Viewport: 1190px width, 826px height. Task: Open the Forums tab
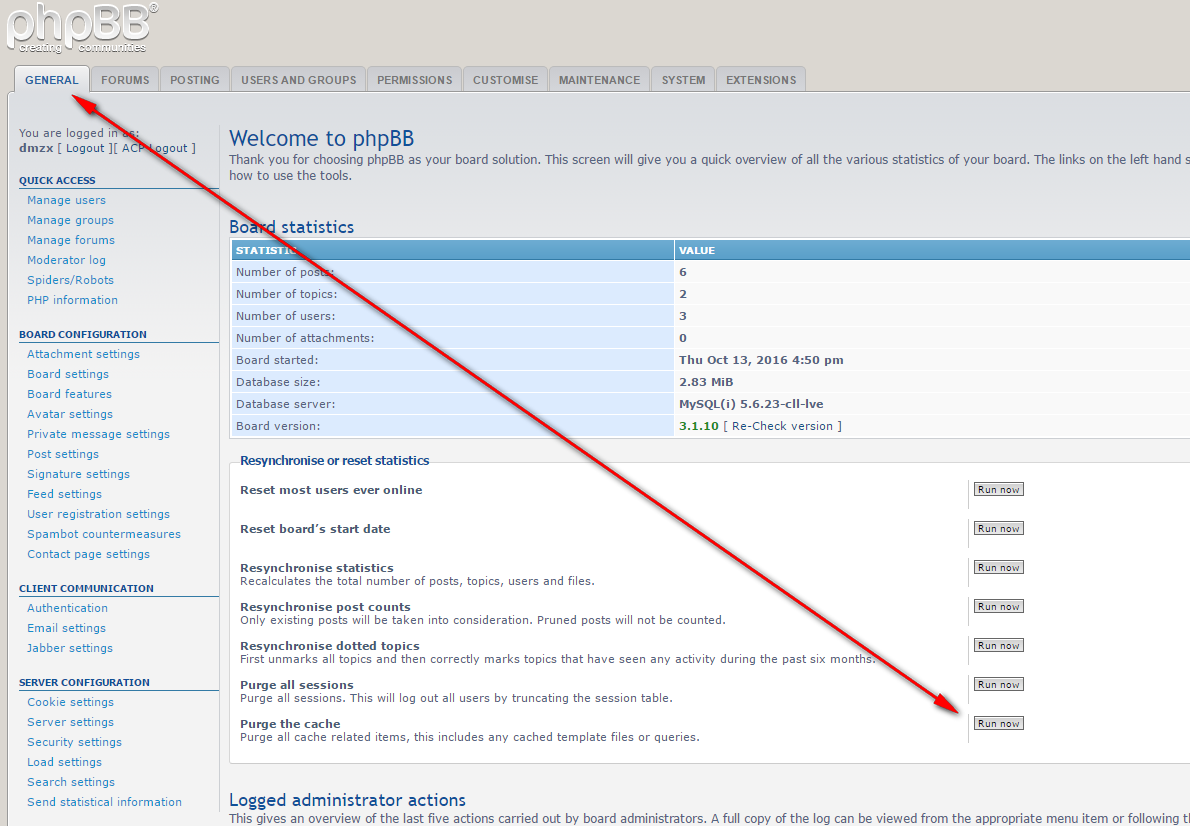(x=125, y=80)
